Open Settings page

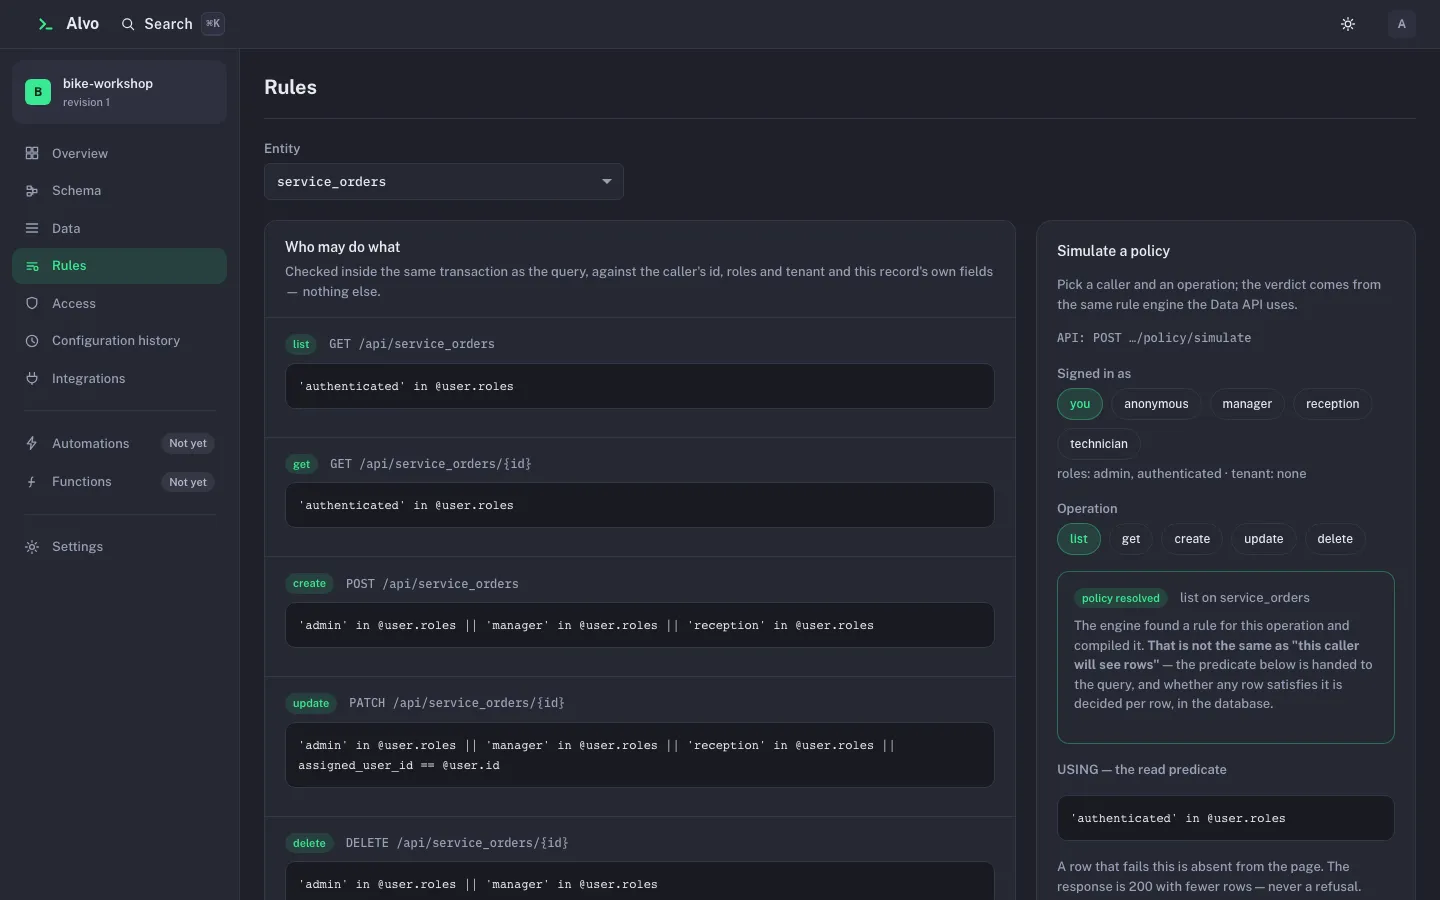[119, 547]
